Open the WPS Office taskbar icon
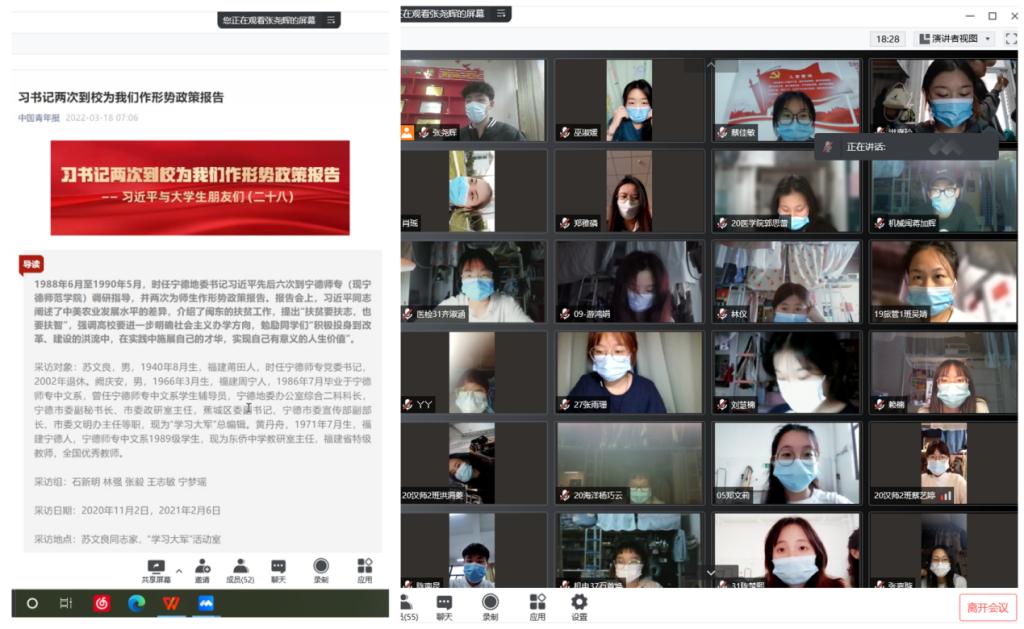This screenshot has height=629, width=1024. 170,603
